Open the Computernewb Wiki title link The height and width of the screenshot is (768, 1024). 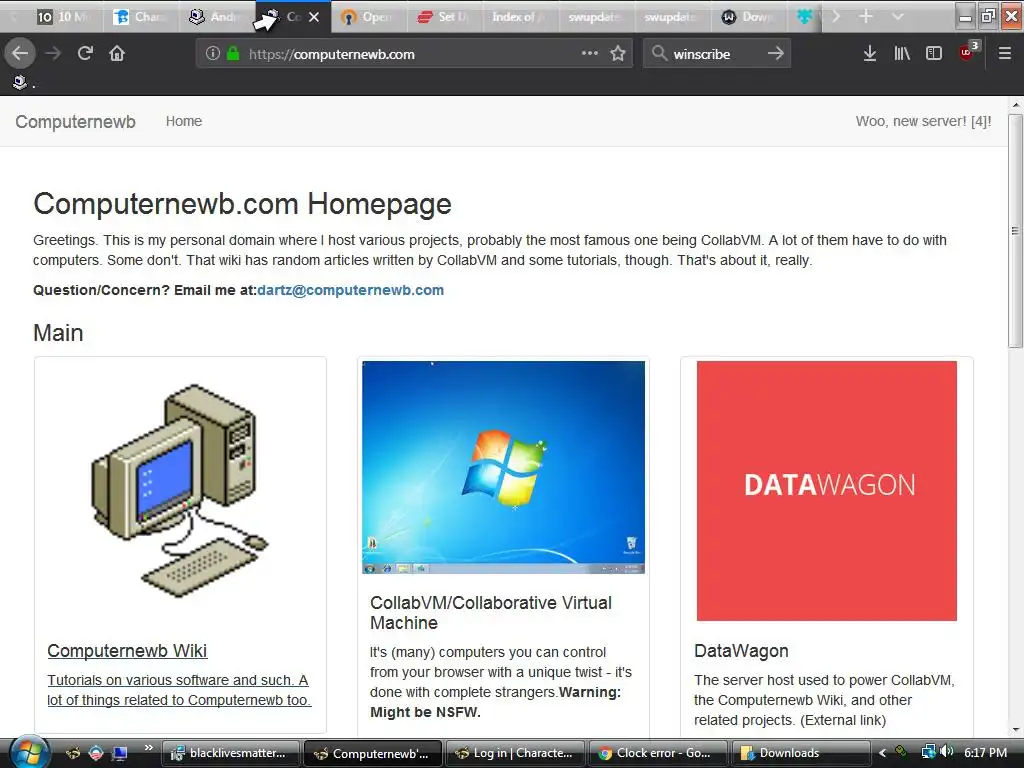[127, 650]
